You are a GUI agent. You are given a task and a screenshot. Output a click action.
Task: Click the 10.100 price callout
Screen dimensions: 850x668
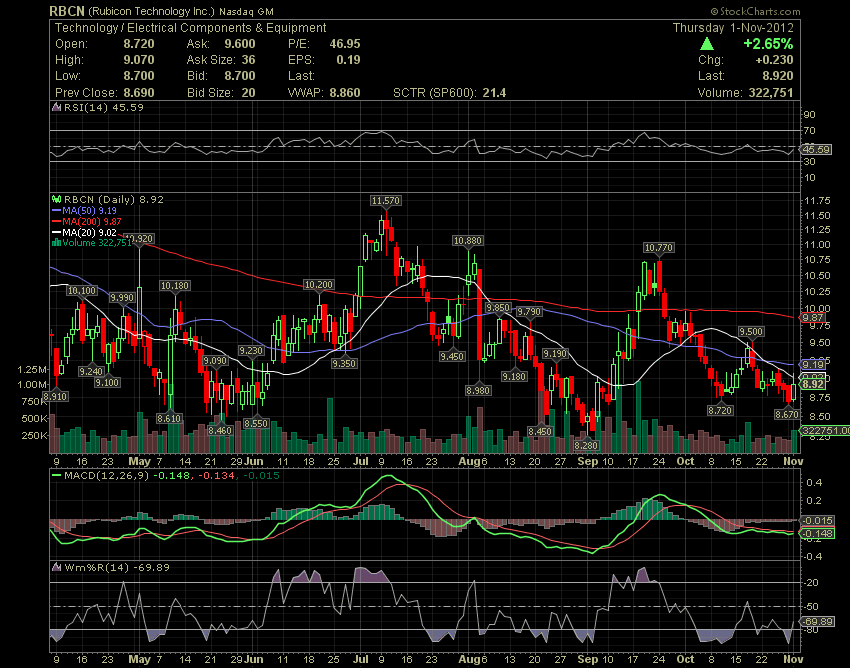pos(82,291)
